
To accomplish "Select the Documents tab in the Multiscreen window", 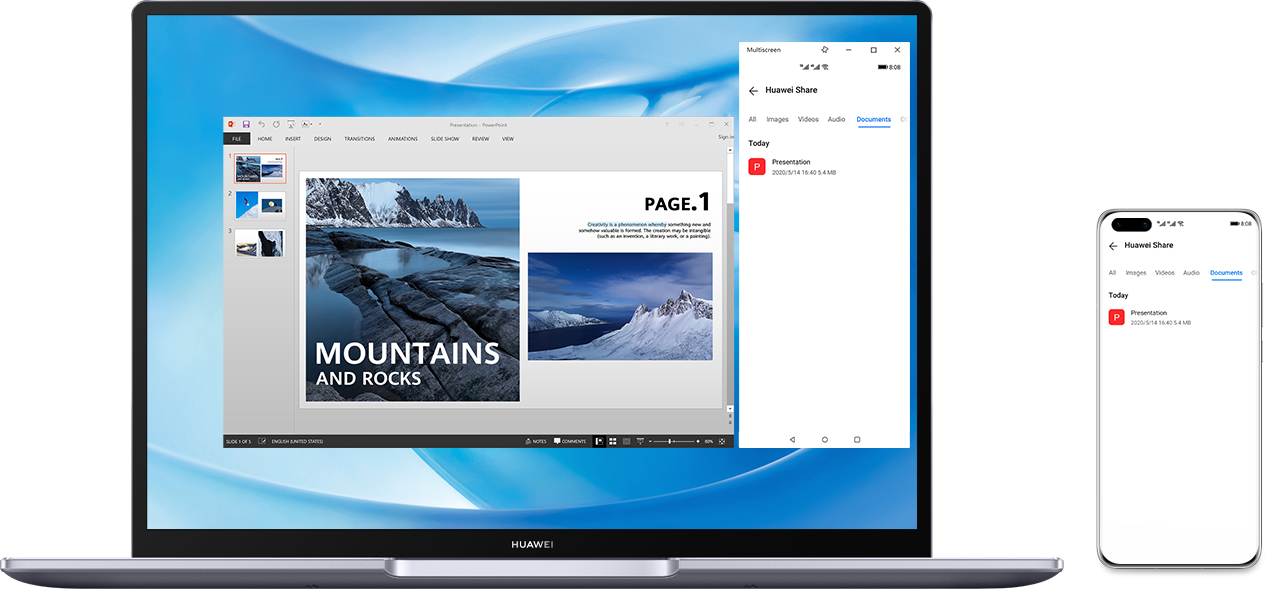I will [874, 120].
